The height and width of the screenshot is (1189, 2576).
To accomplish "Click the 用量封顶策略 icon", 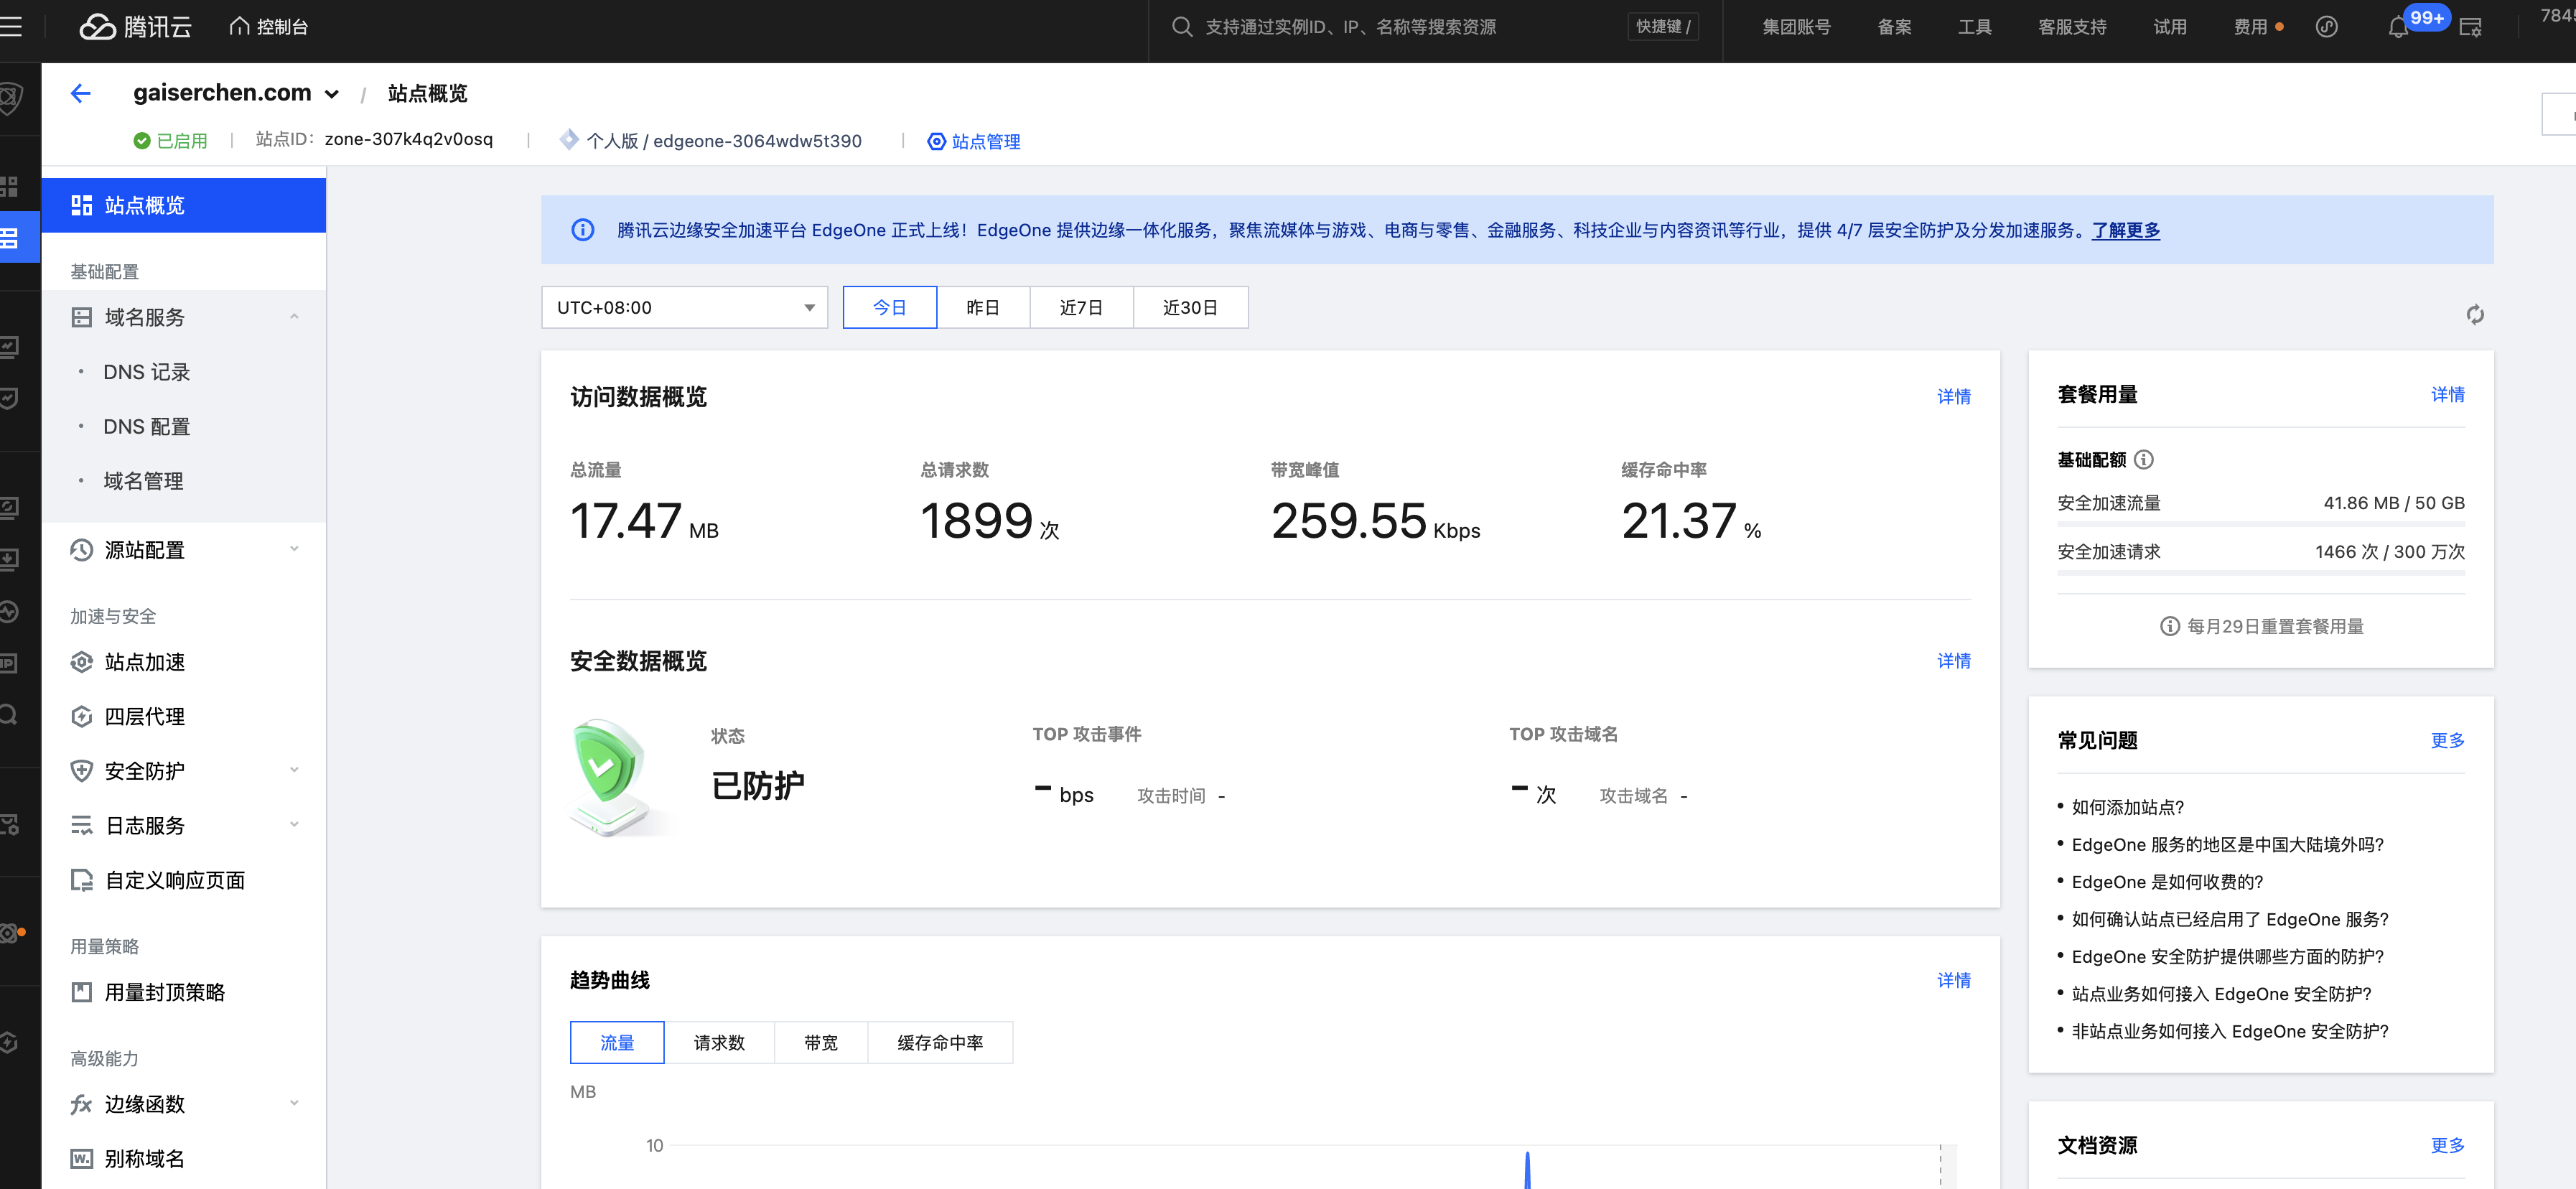I will tap(82, 992).
